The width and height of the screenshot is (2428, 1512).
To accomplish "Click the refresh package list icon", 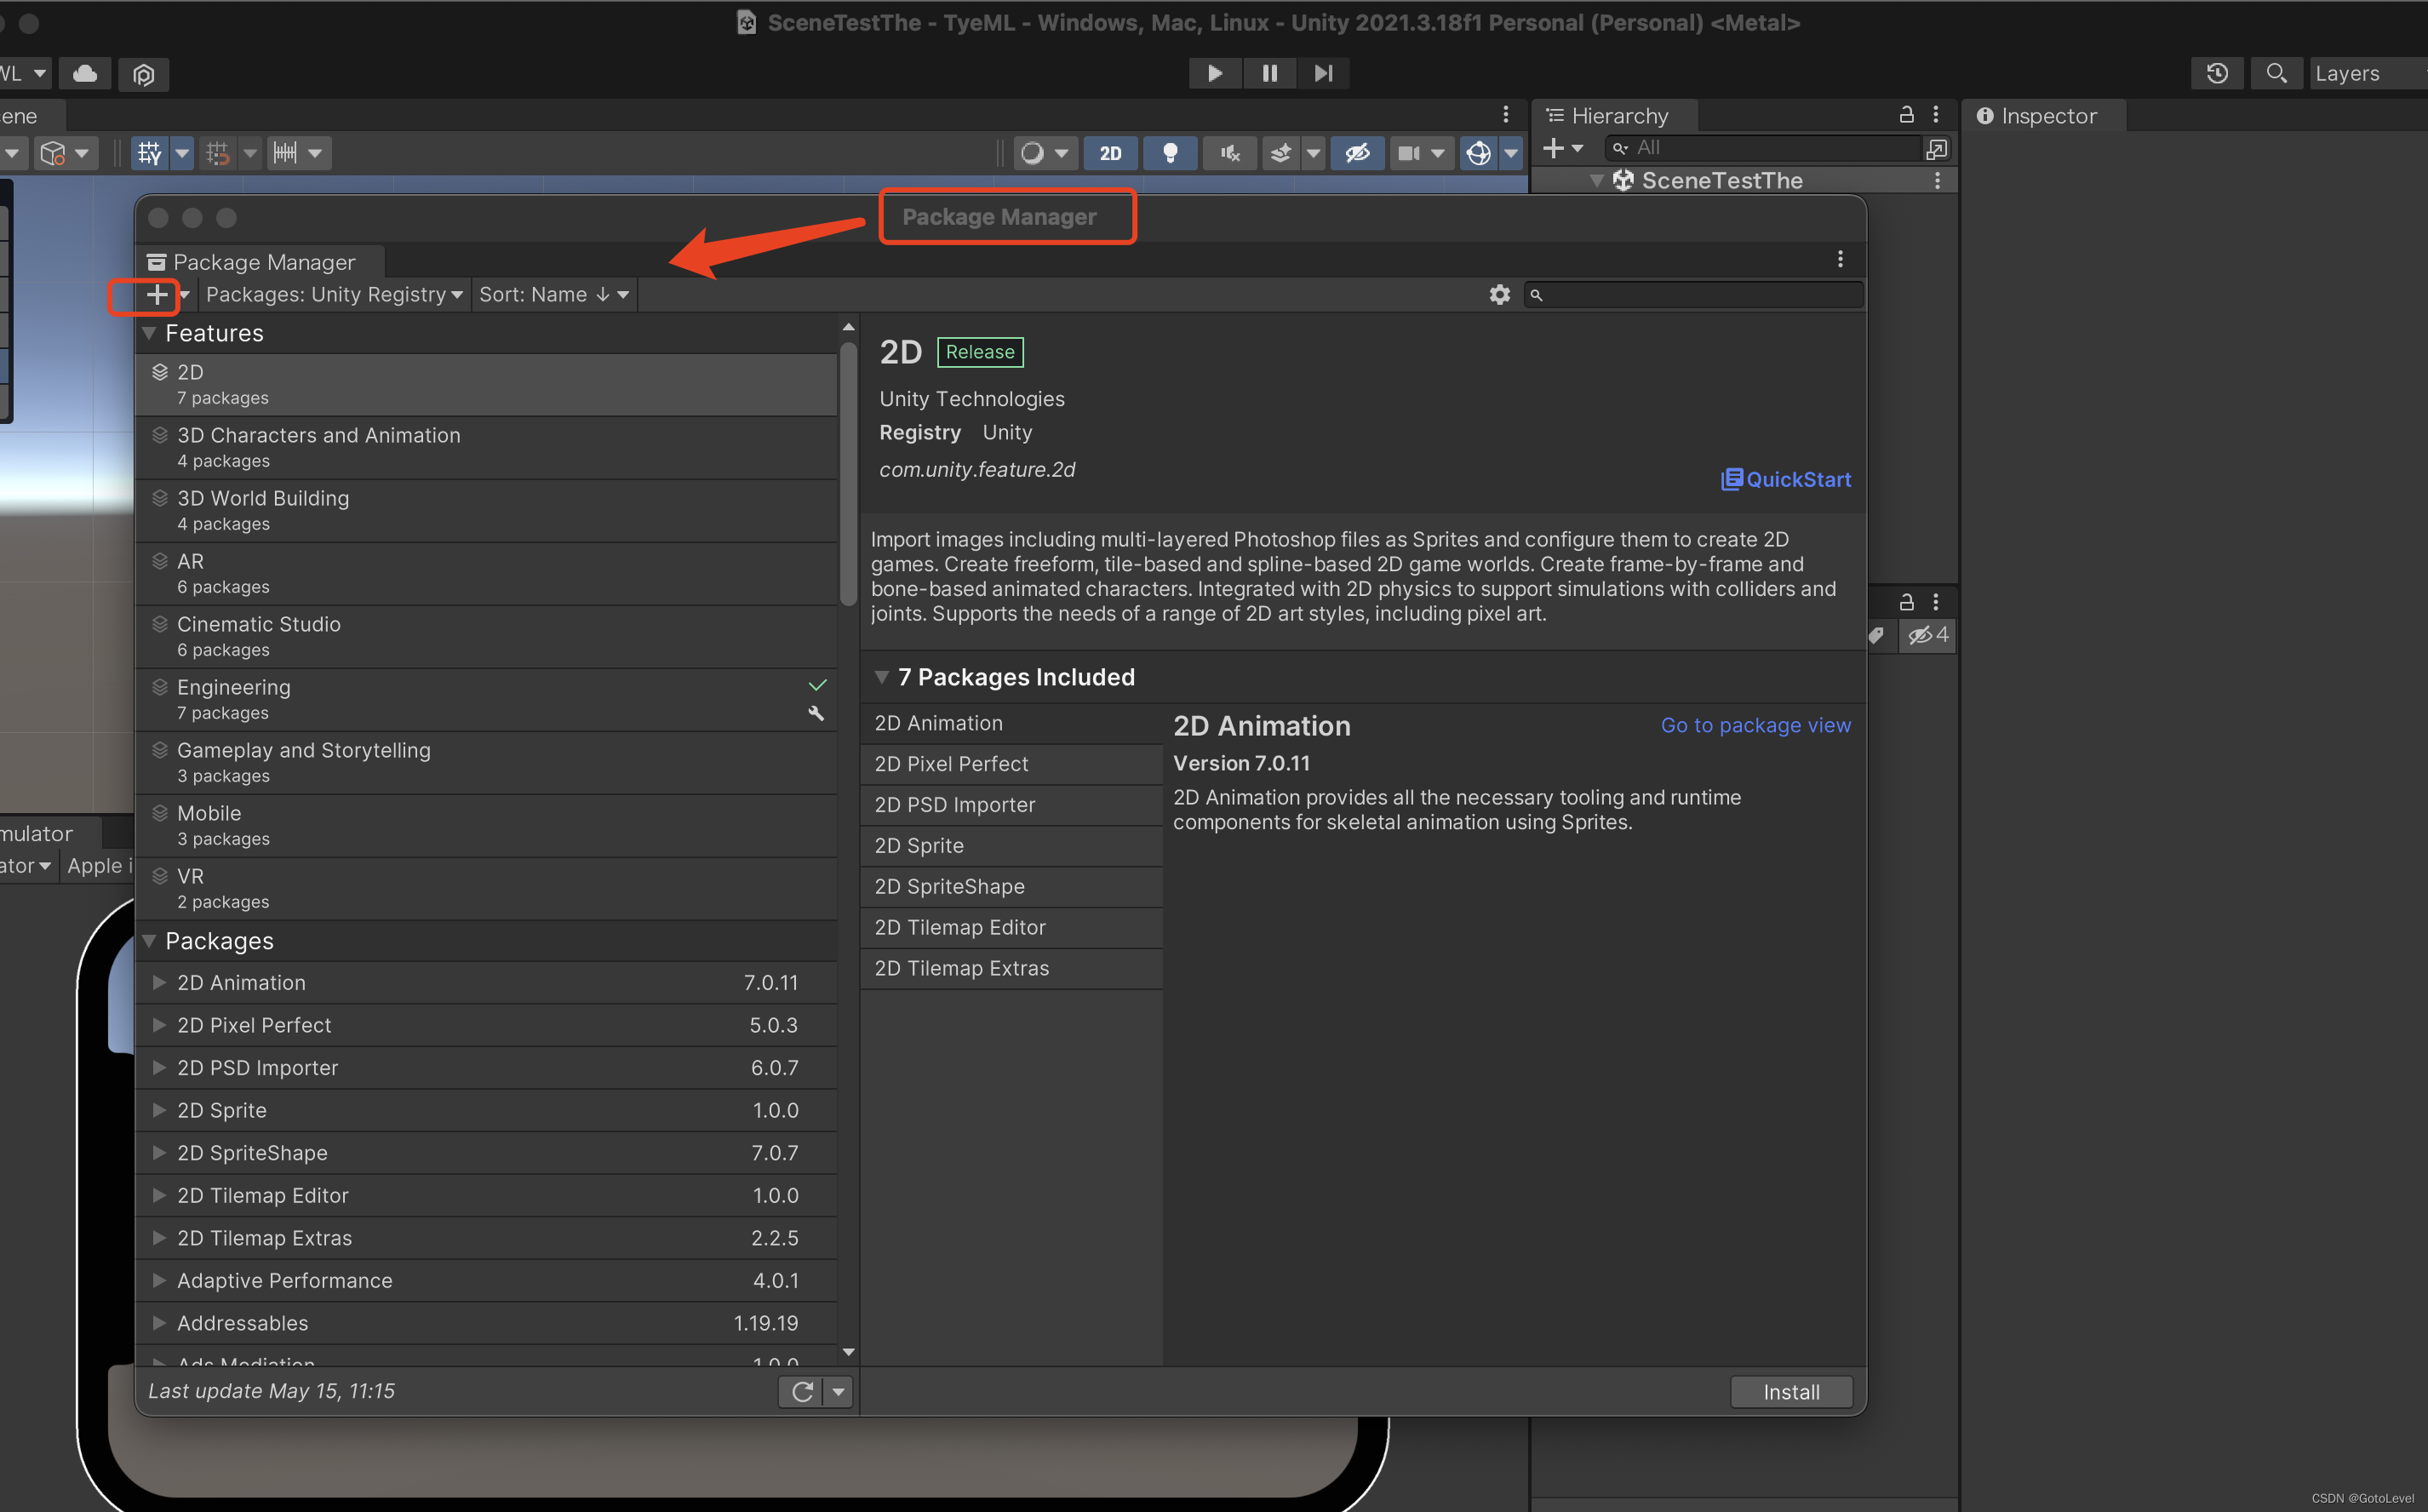I will [x=802, y=1391].
